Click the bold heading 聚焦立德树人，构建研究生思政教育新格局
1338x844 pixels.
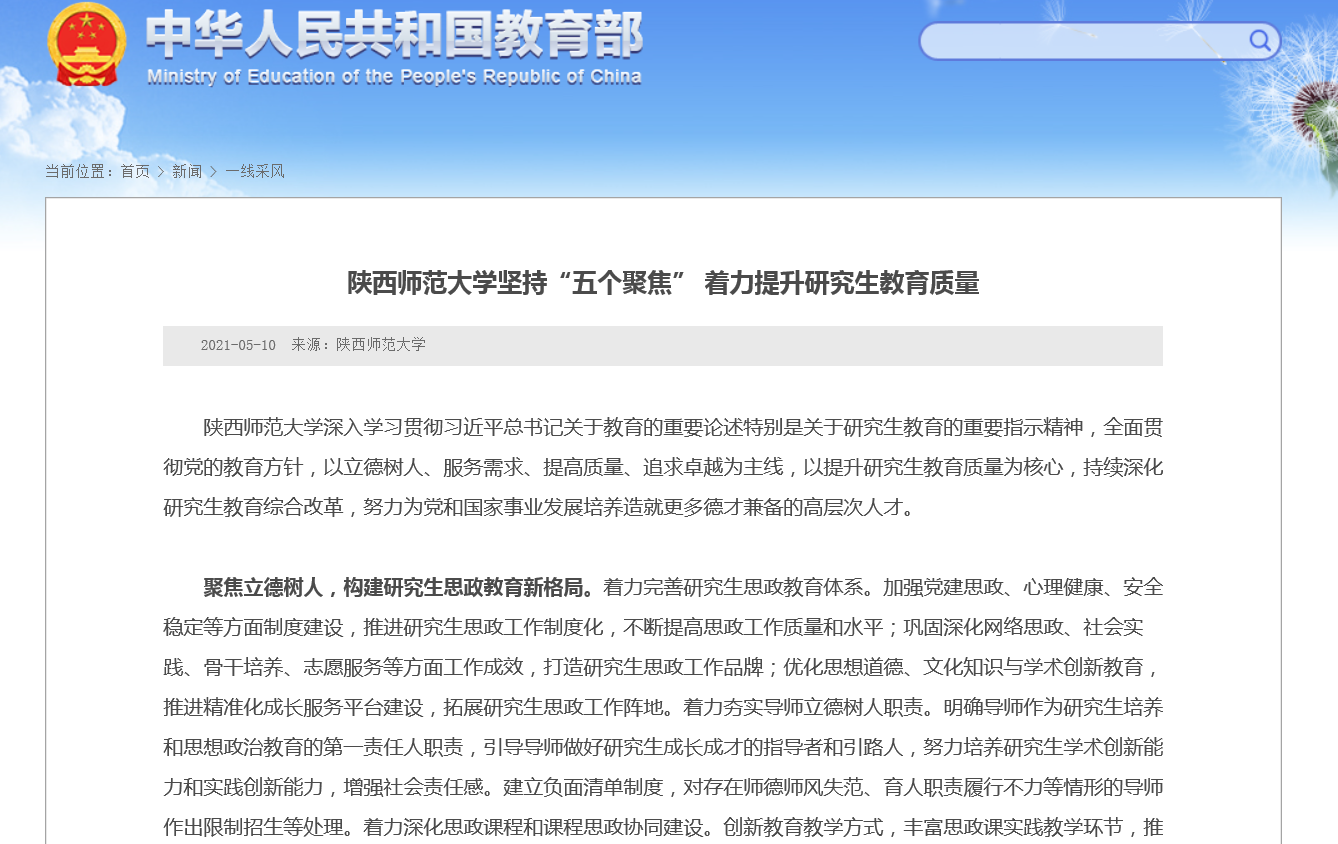click(399, 587)
